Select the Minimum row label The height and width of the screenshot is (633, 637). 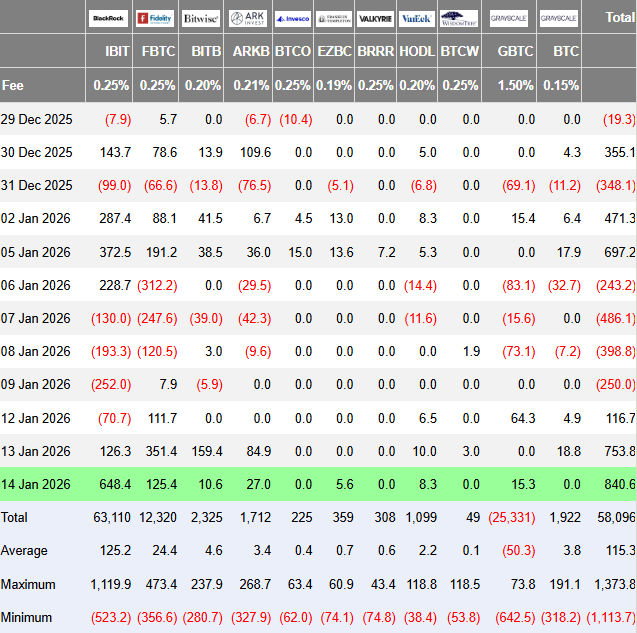(28, 617)
